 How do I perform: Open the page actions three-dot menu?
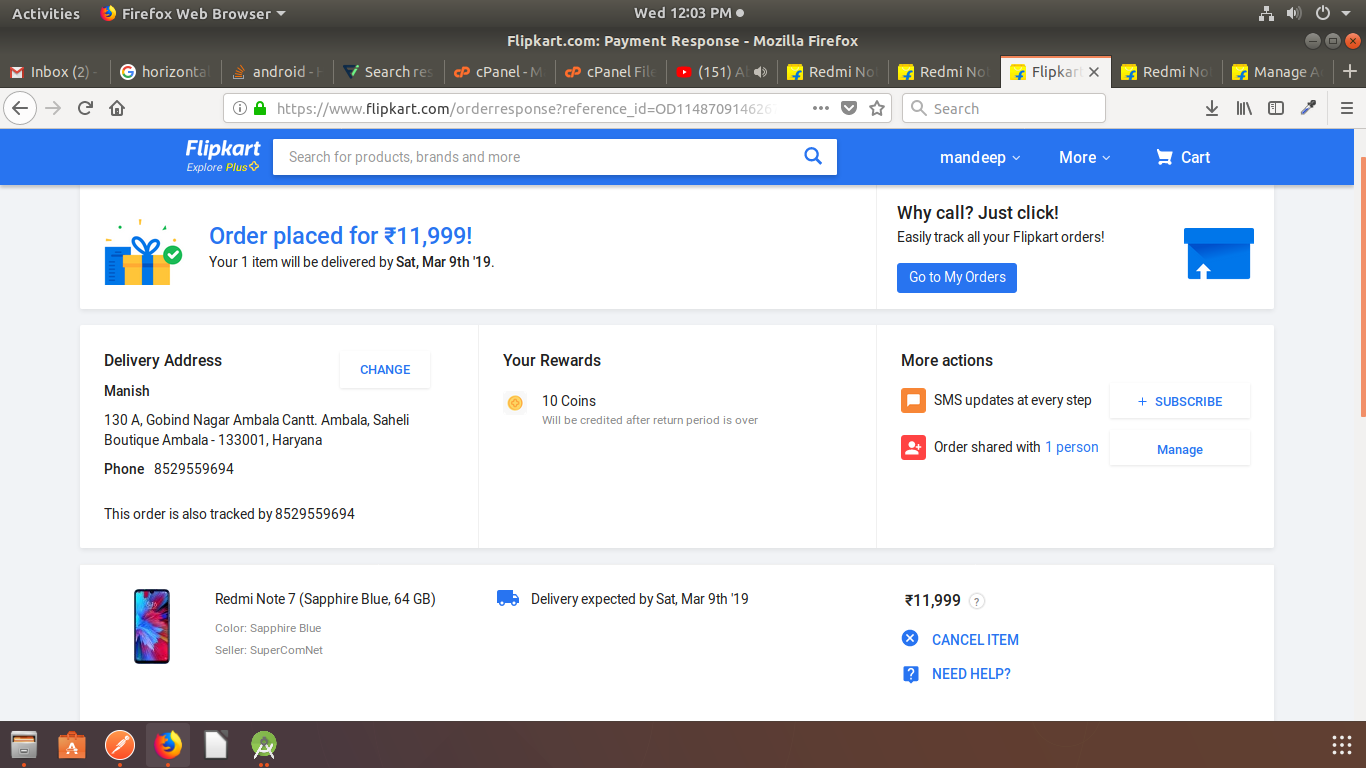[820, 108]
